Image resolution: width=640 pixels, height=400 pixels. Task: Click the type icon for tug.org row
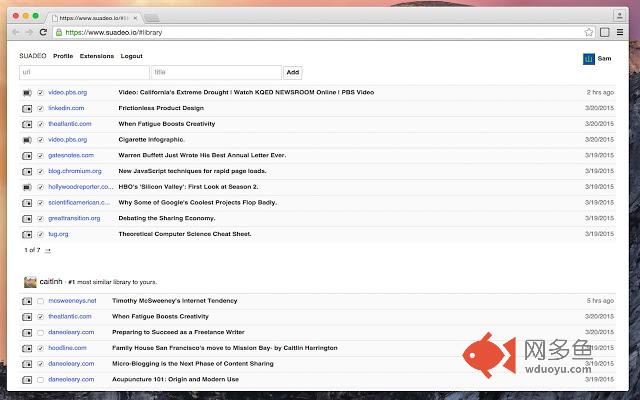(27, 235)
